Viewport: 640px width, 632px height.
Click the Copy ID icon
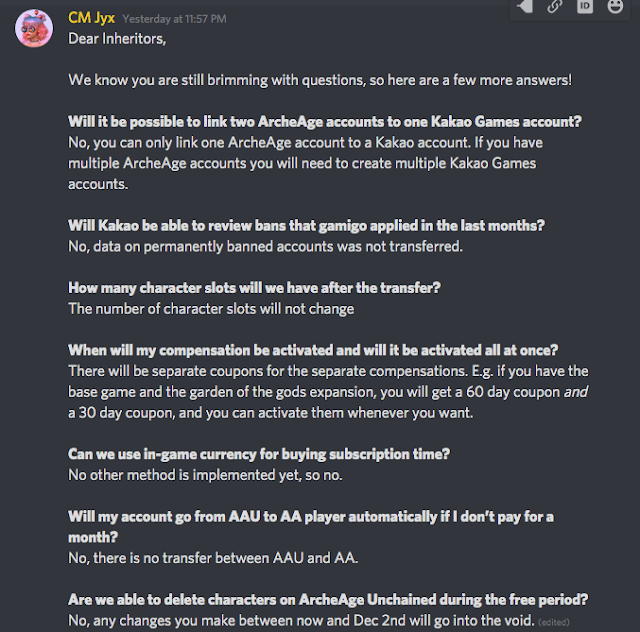pos(585,7)
